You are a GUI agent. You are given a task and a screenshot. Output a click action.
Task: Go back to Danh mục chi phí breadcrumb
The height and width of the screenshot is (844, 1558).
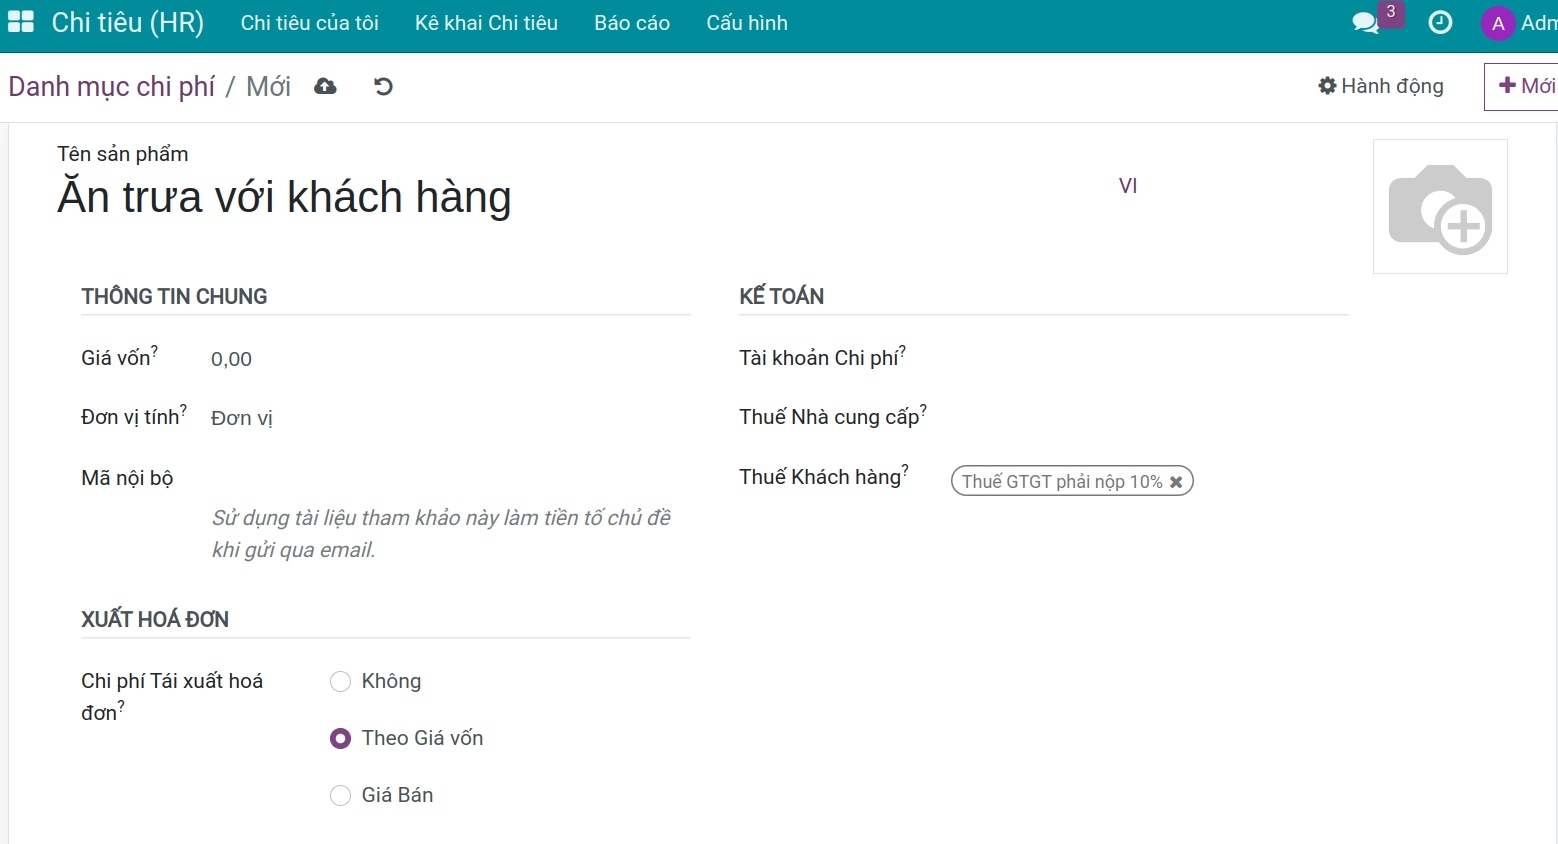tap(112, 87)
